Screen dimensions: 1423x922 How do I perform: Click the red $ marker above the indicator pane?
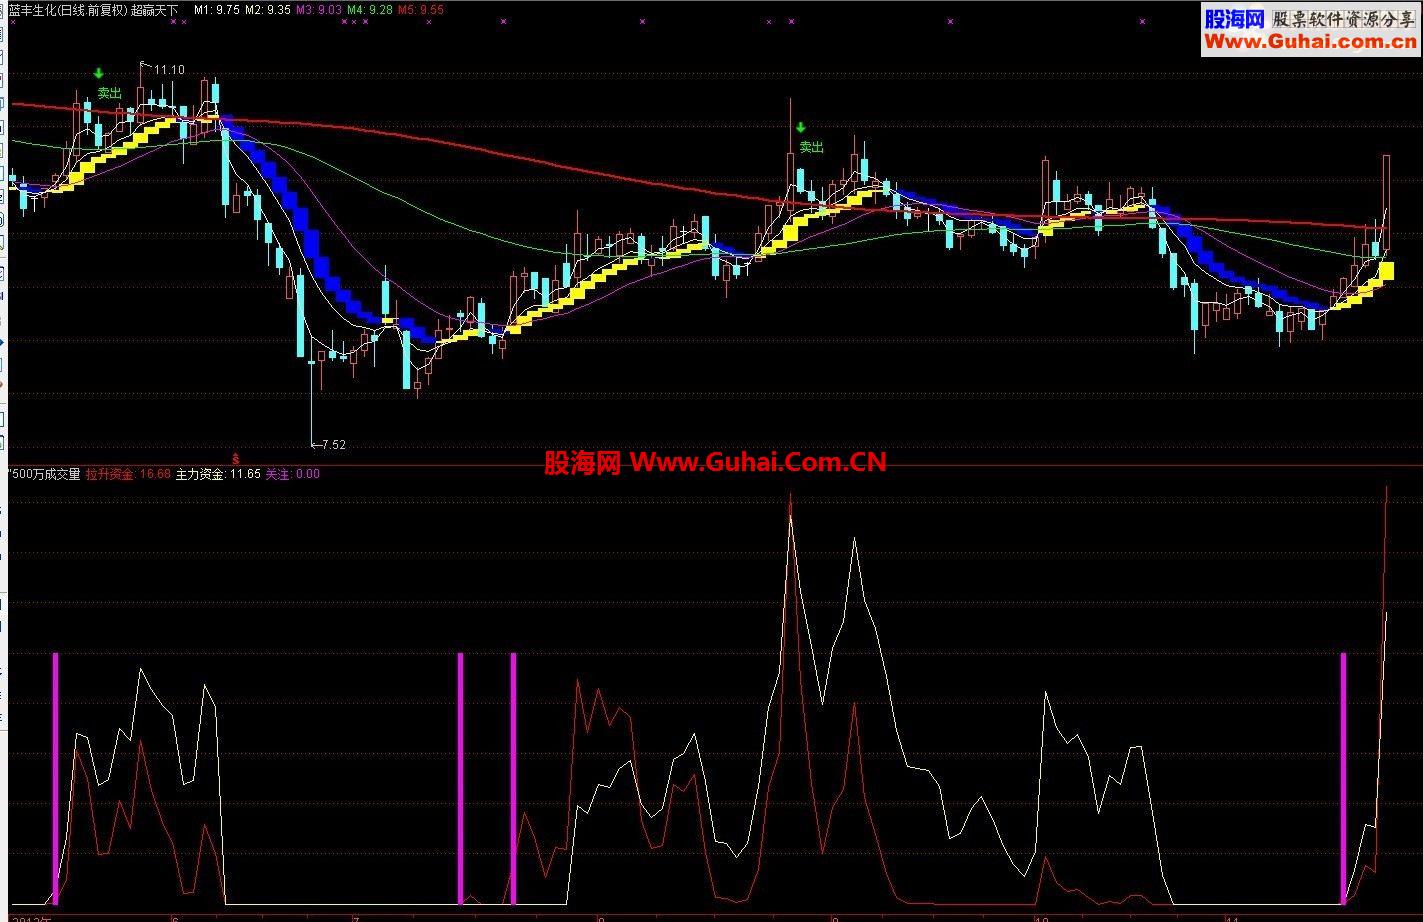236,458
